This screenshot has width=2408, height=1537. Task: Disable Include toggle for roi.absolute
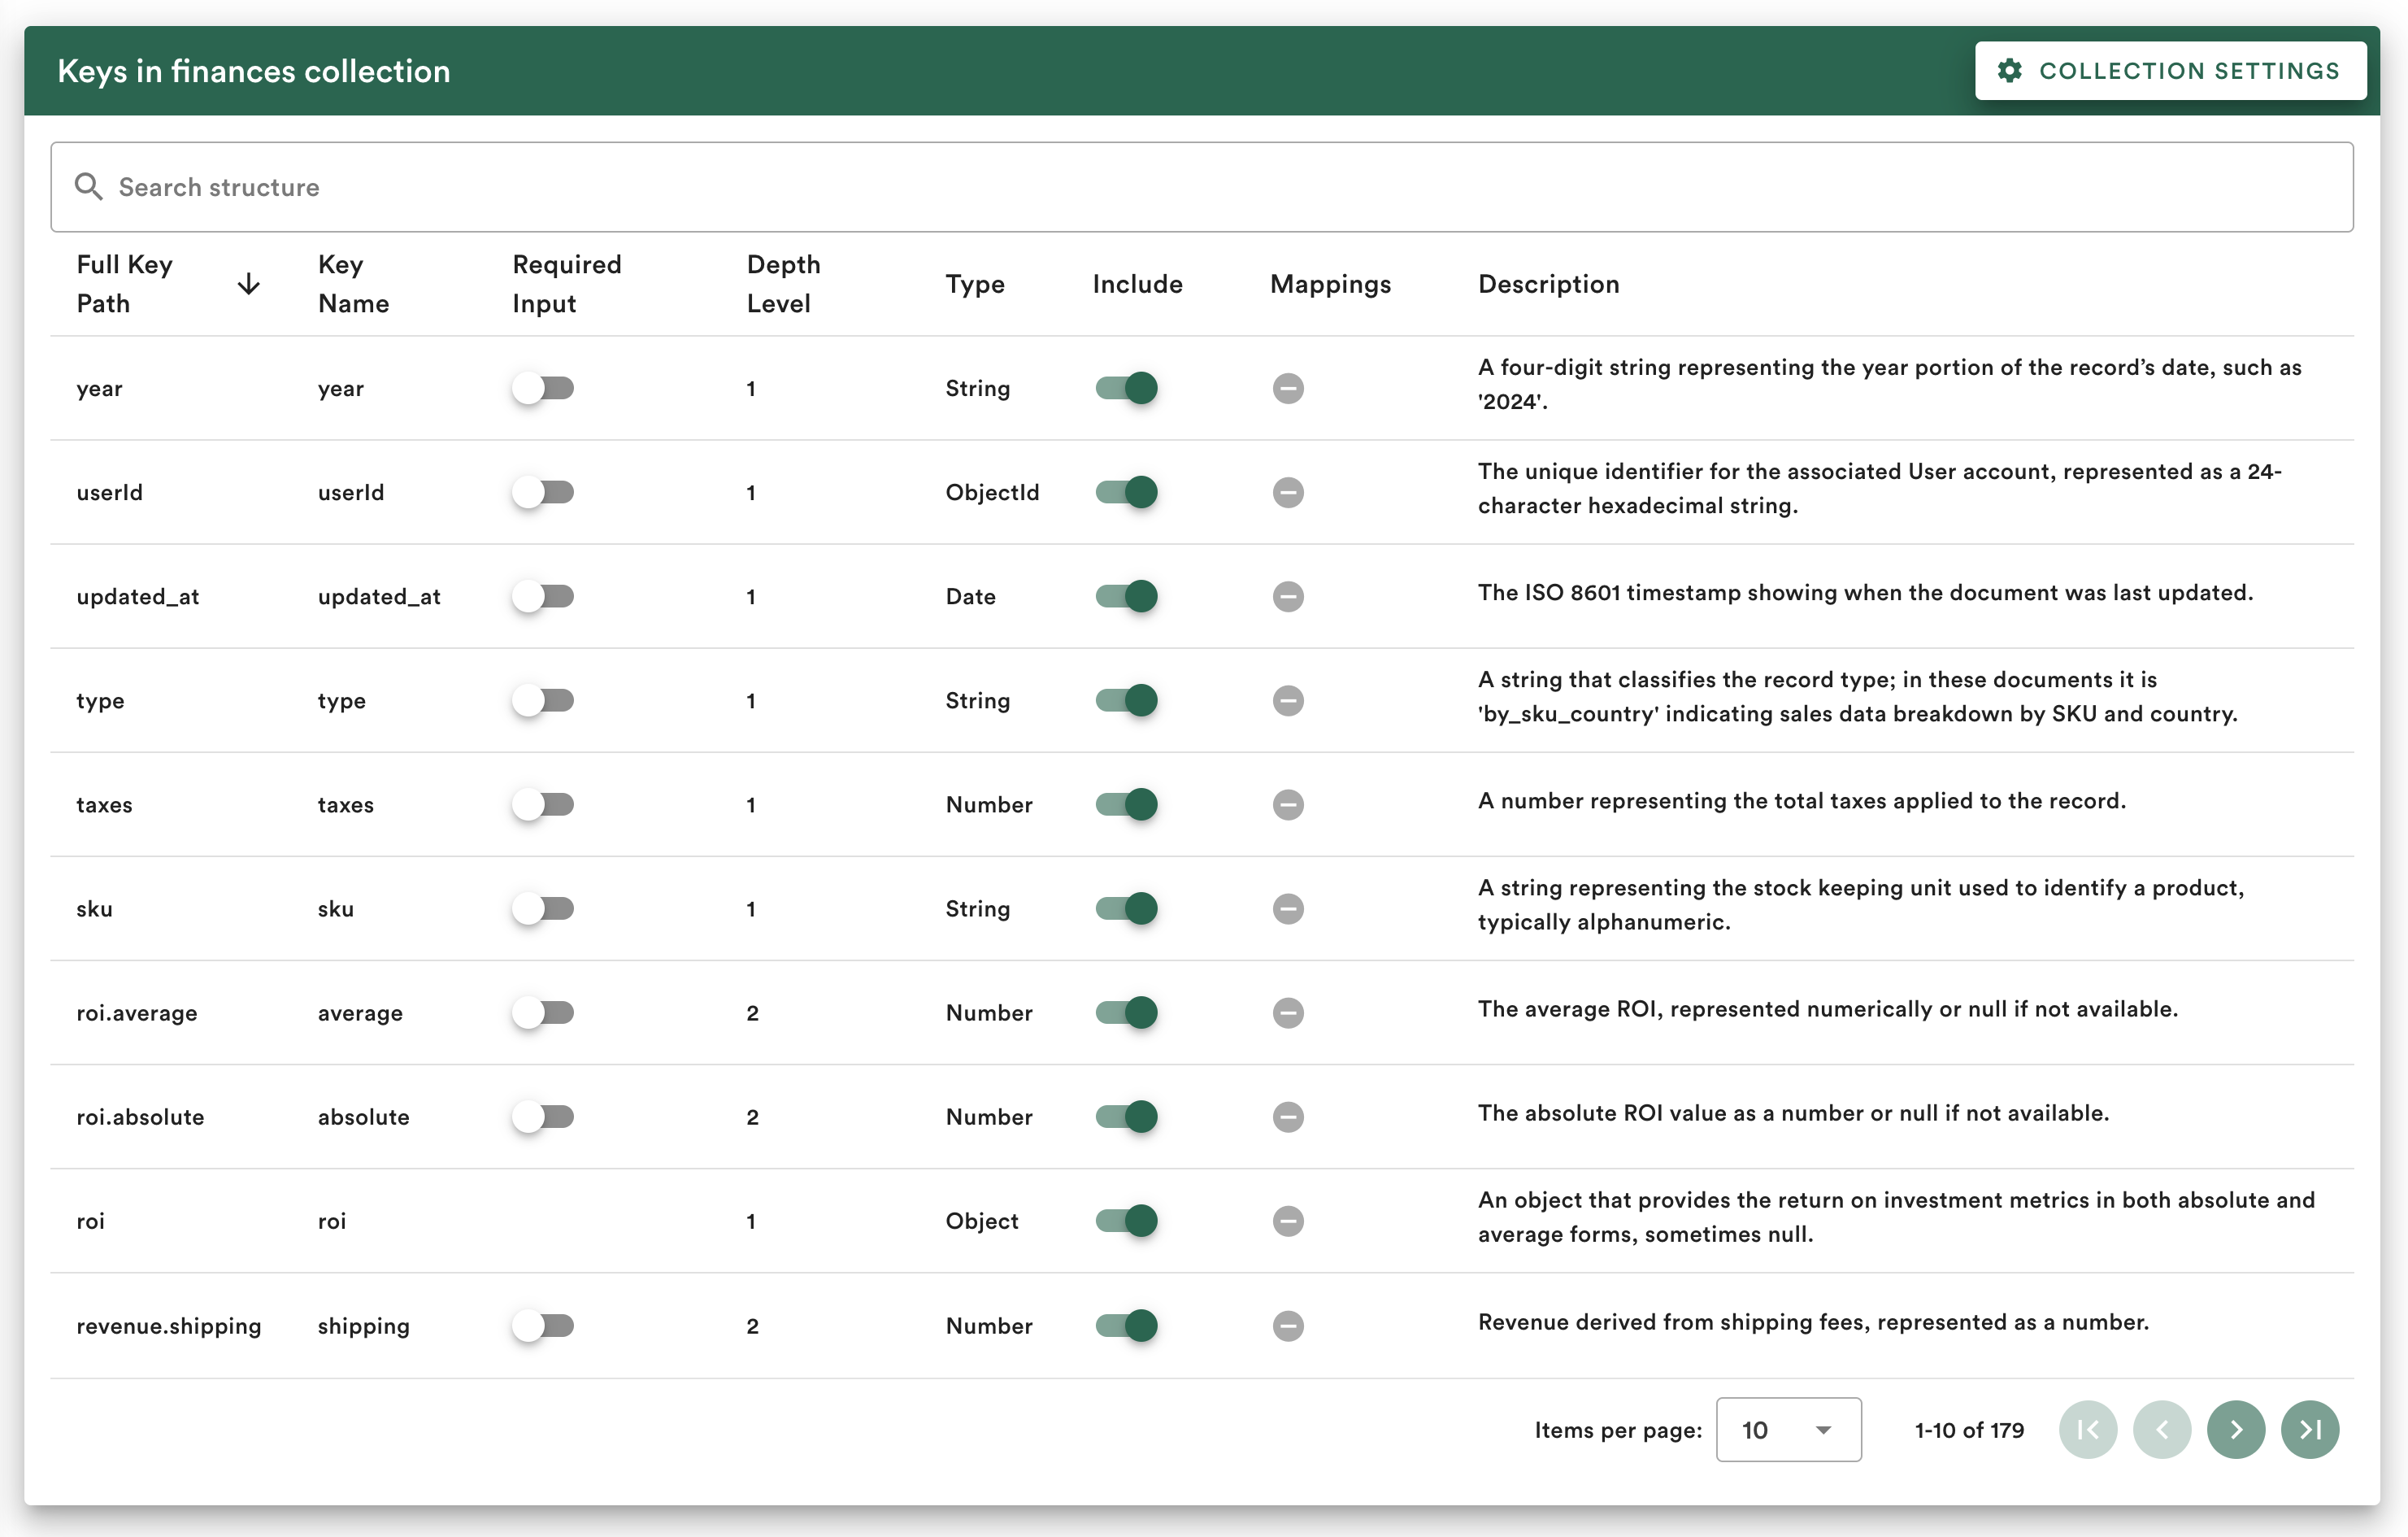pos(1126,1116)
